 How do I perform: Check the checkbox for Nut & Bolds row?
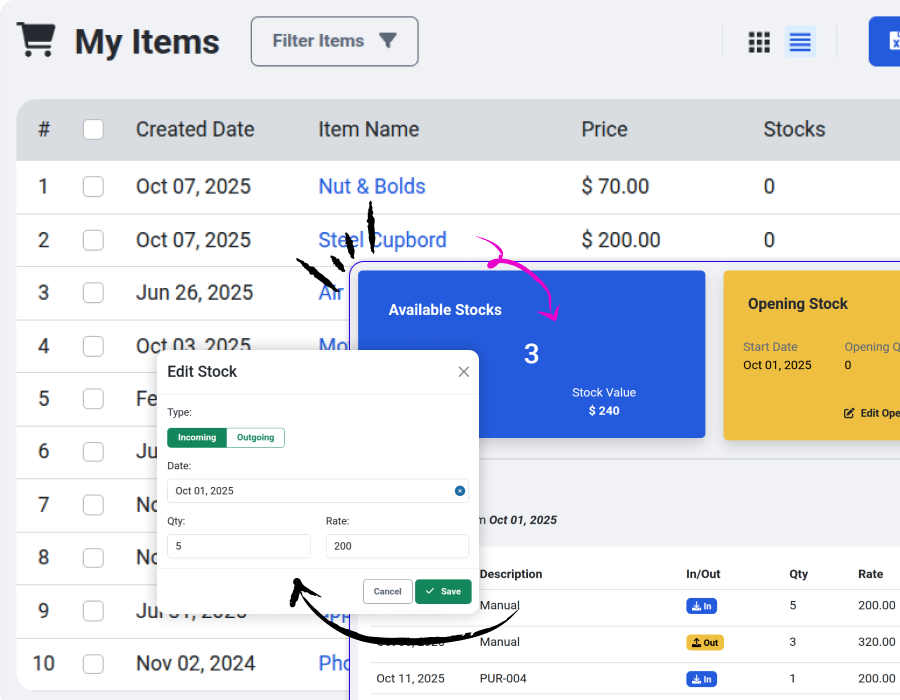coord(93,187)
